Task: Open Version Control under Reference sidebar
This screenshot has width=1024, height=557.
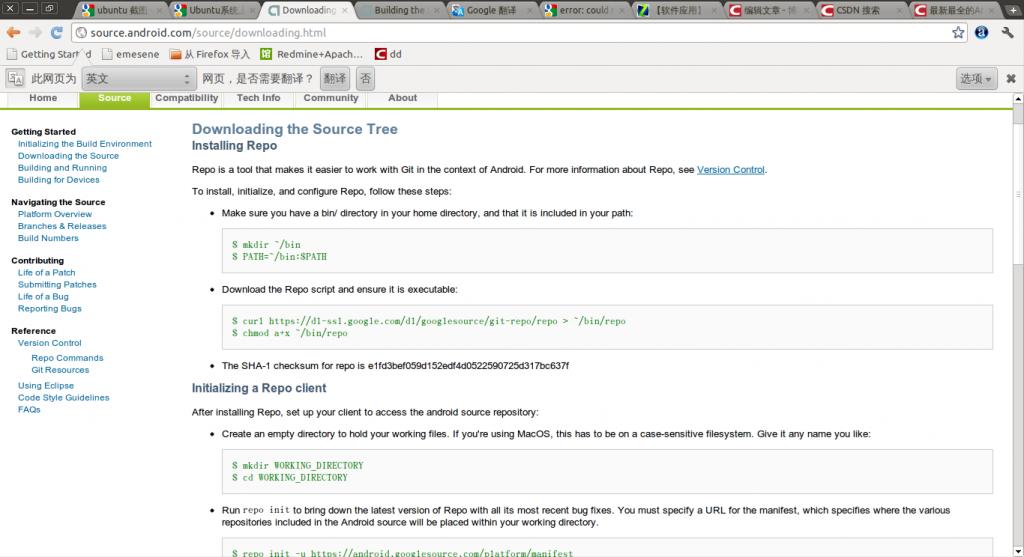Action: [x=50, y=343]
